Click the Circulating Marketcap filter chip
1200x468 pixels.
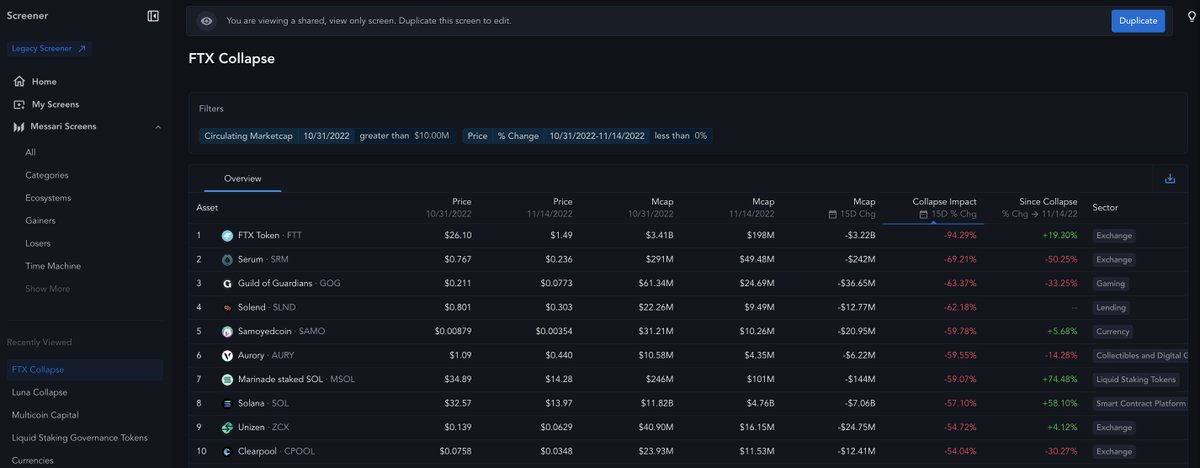click(x=248, y=135)
